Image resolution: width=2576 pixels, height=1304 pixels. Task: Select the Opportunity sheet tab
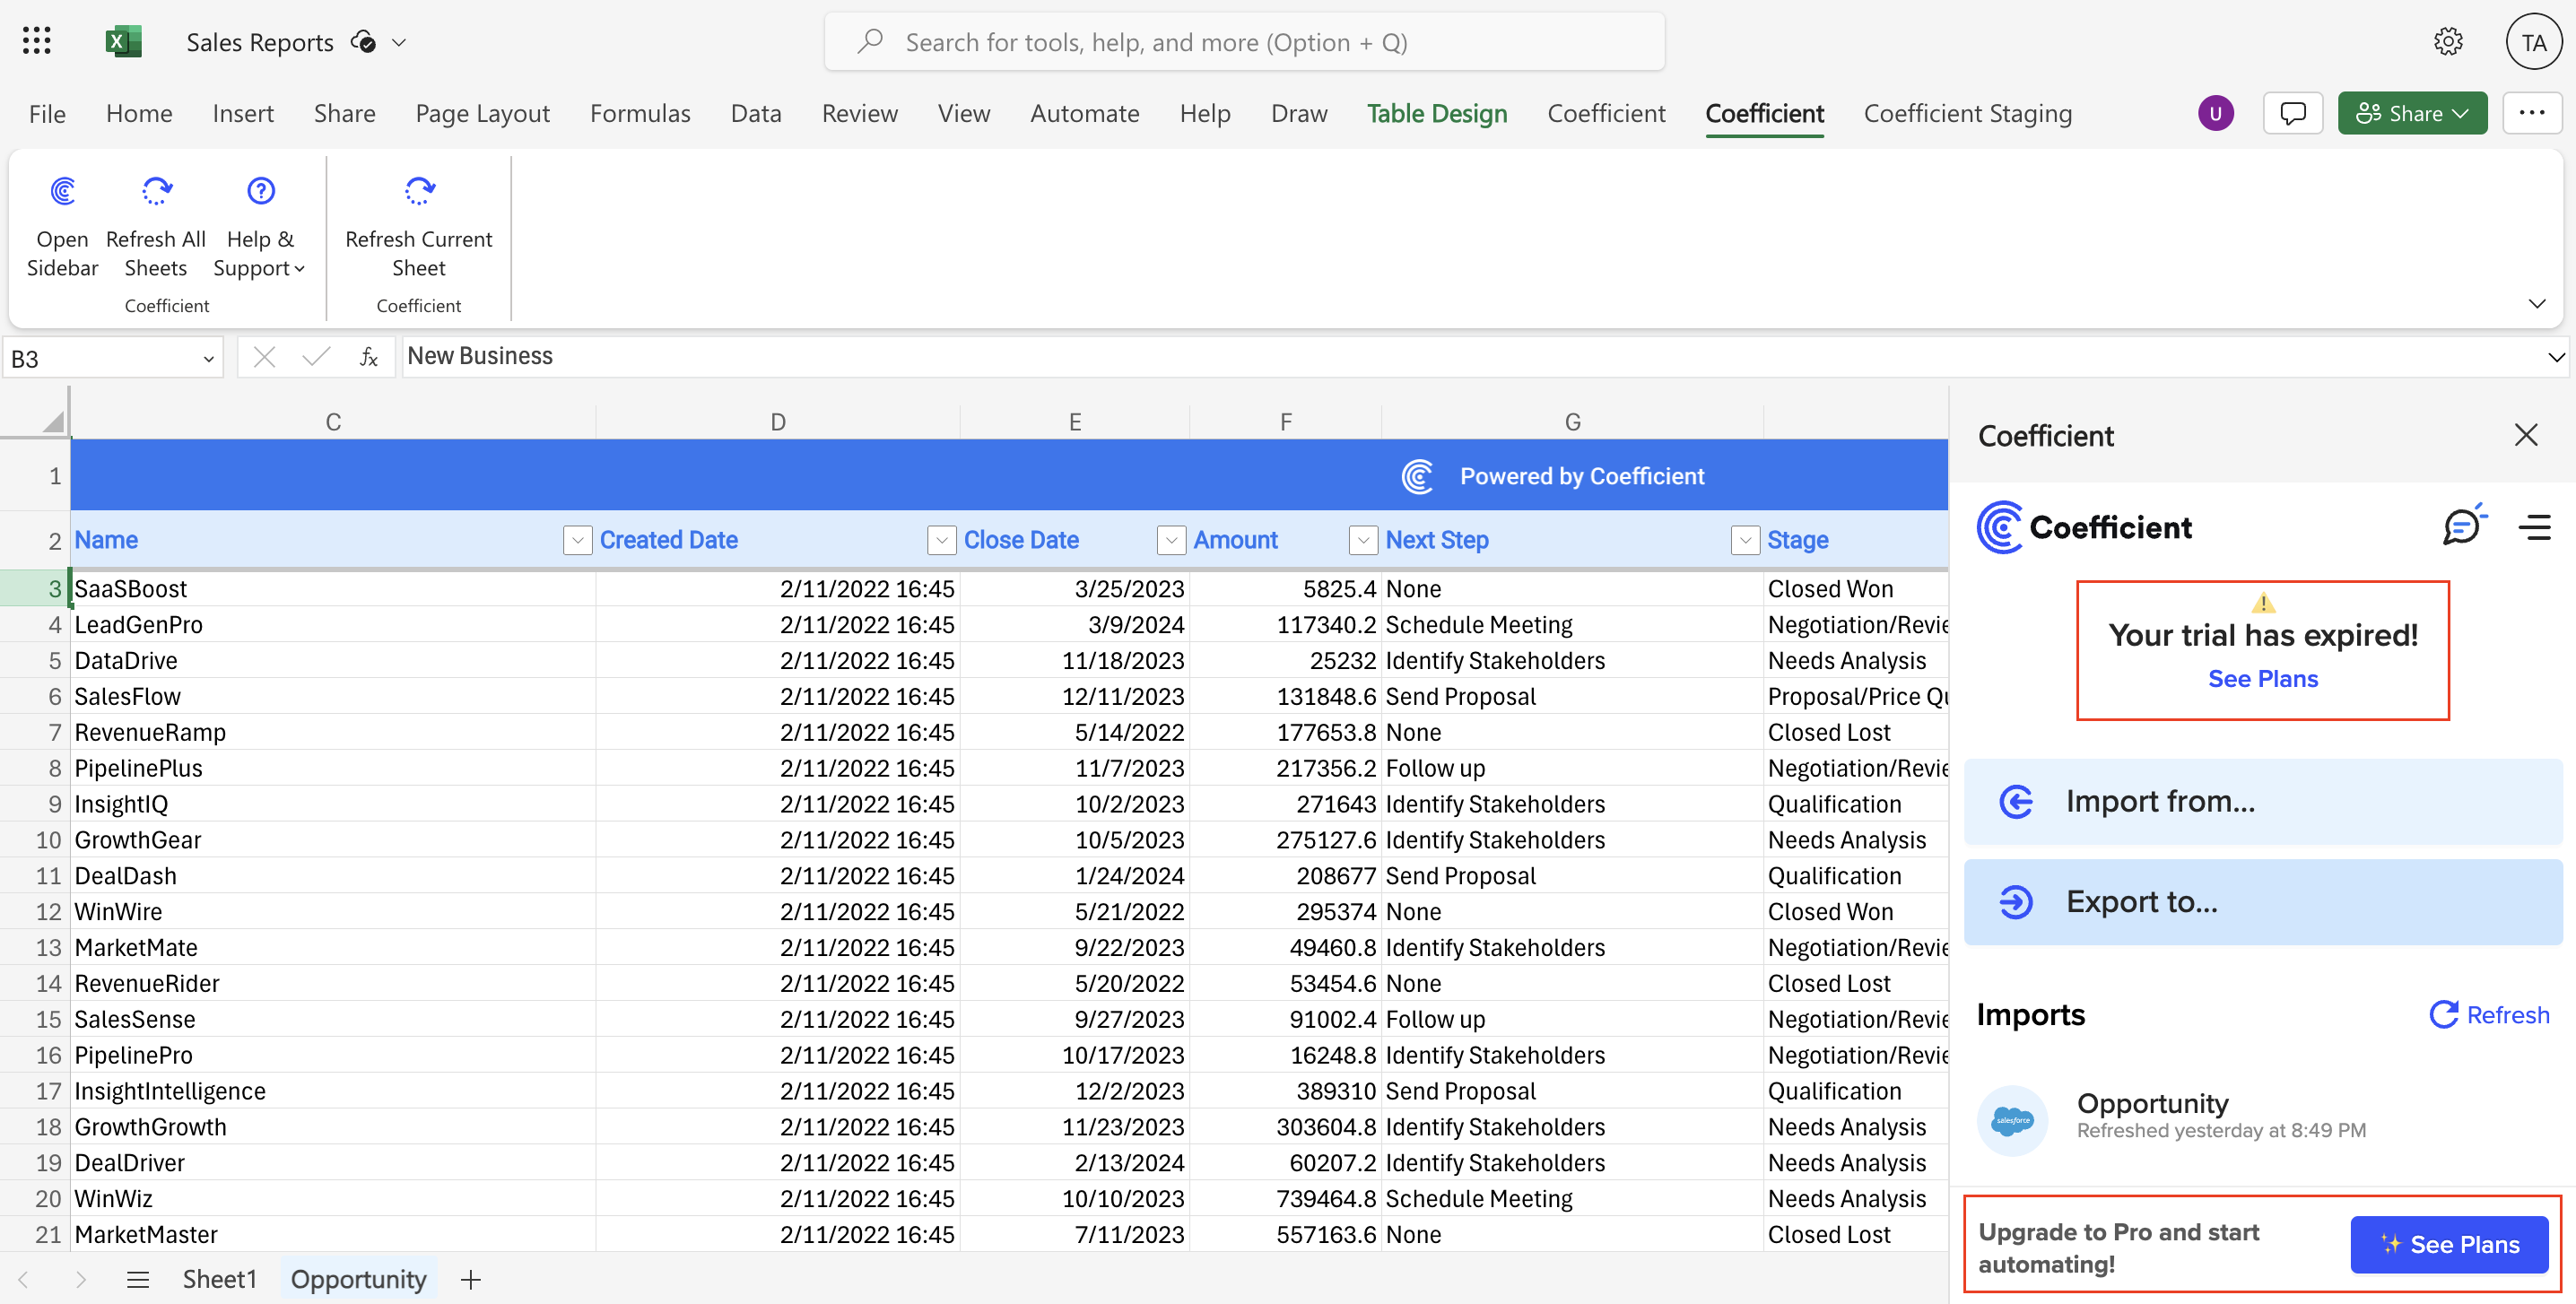click(x=358, y=1280)
